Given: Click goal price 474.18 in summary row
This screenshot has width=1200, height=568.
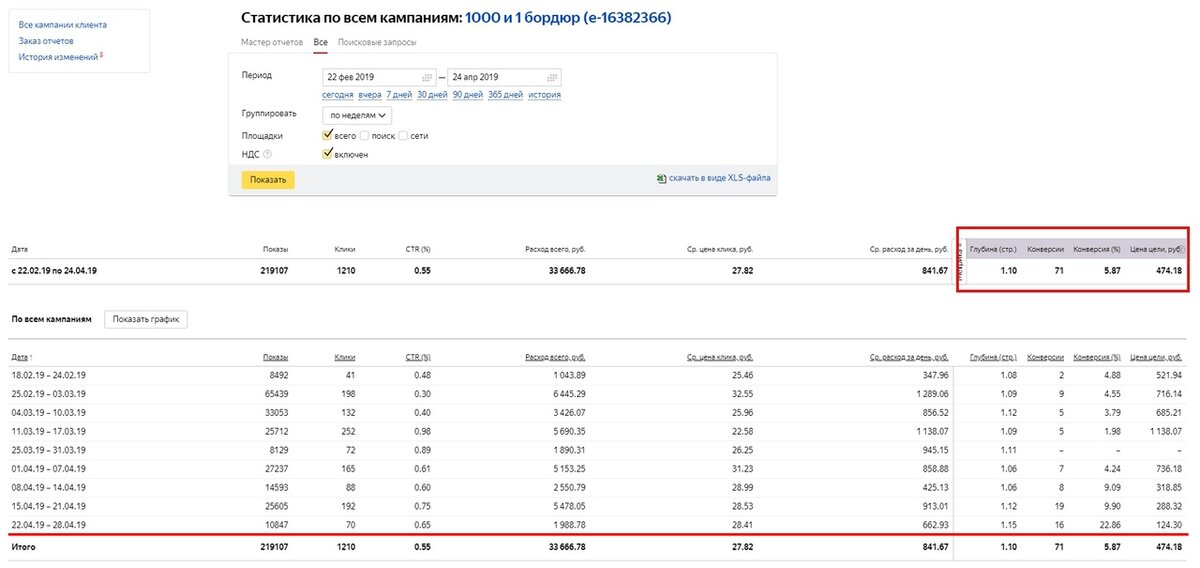Looking at the screenshot, I should pyautogui.click(x=1168, y=270).
